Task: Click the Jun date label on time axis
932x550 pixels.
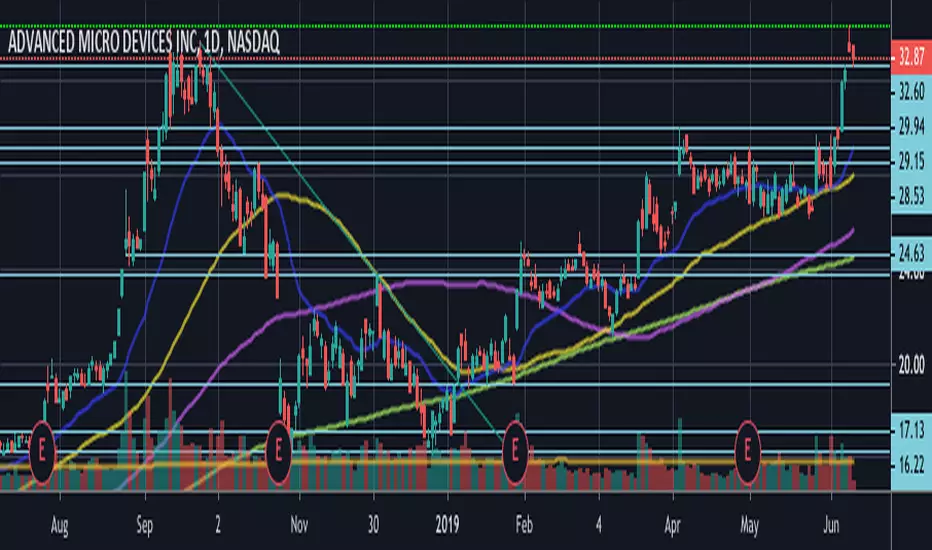Action: 830,526
